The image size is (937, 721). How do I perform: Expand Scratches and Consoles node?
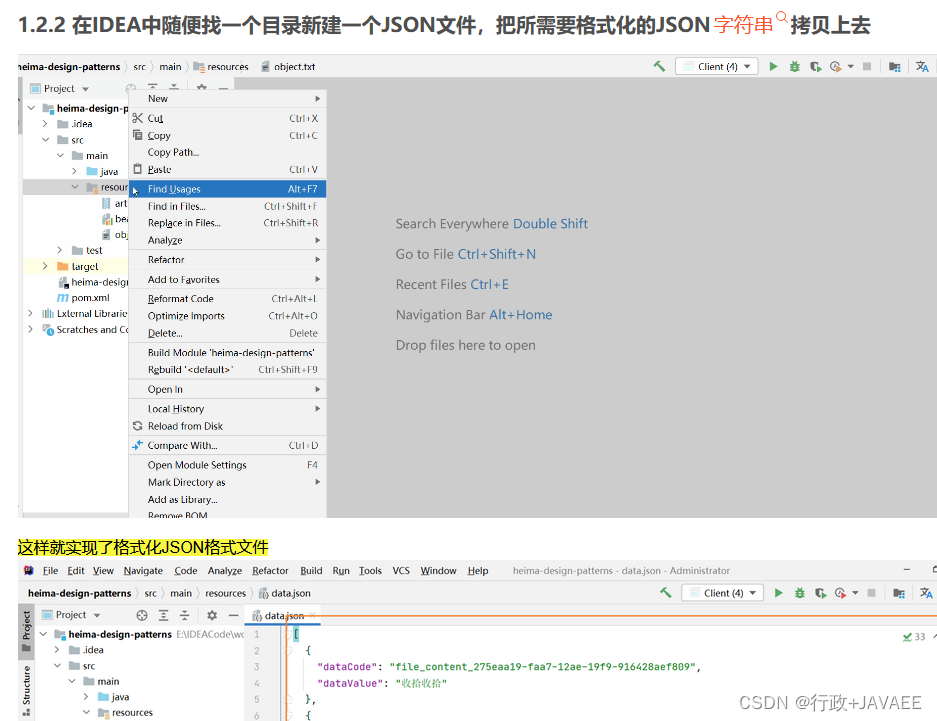[30, 329]
